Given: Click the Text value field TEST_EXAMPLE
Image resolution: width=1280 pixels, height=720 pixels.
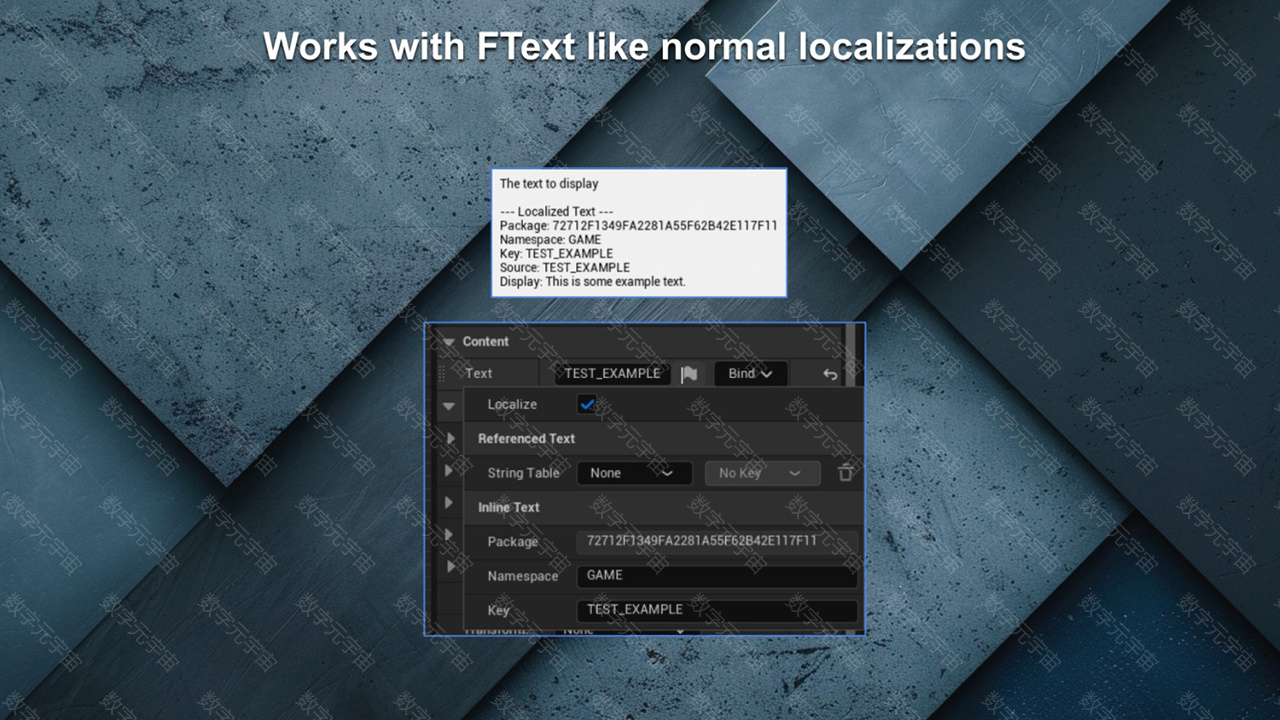Looking at the screenshot, I should tap(612, 373).
